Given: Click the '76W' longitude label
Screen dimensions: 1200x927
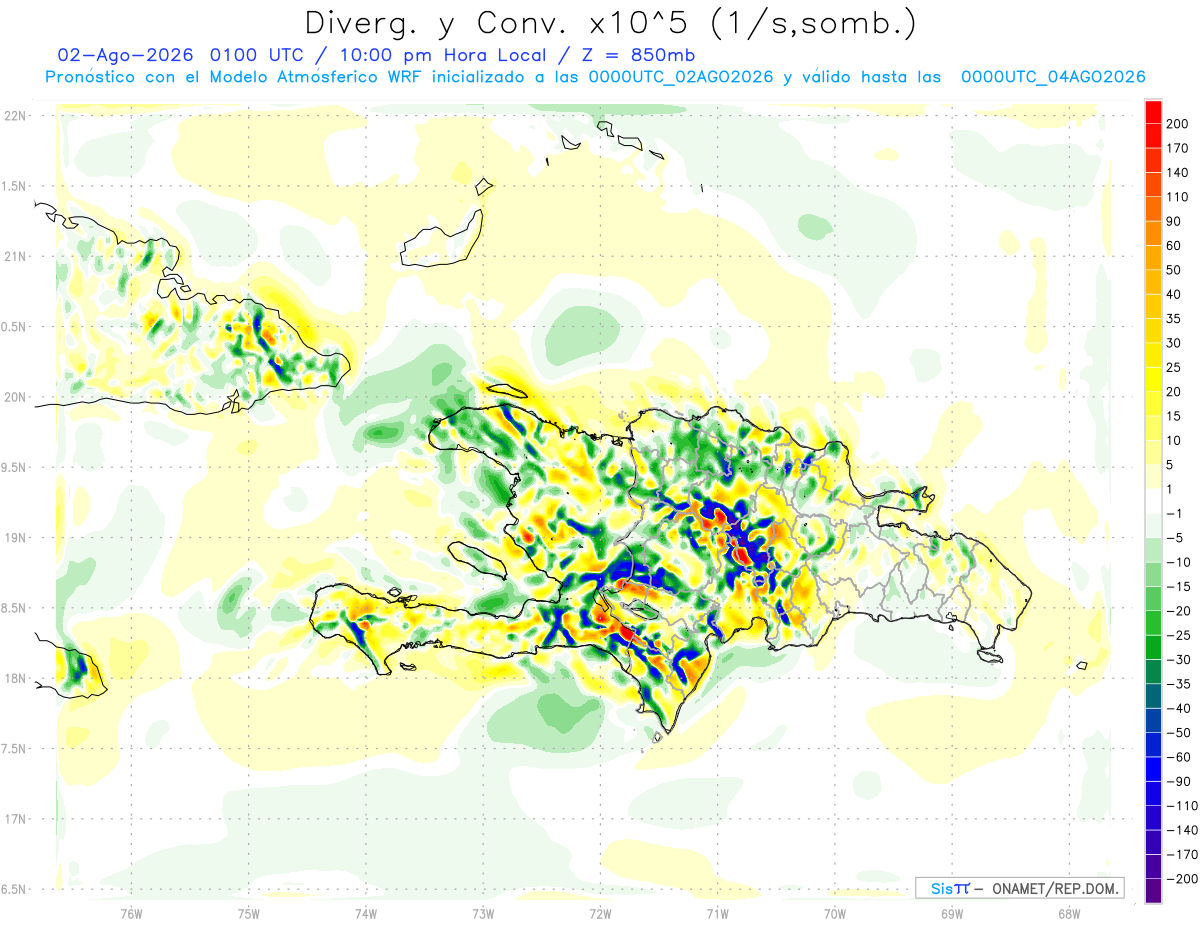Looking at the screenshot, I should pyautogui.click(x=131, y=913).
